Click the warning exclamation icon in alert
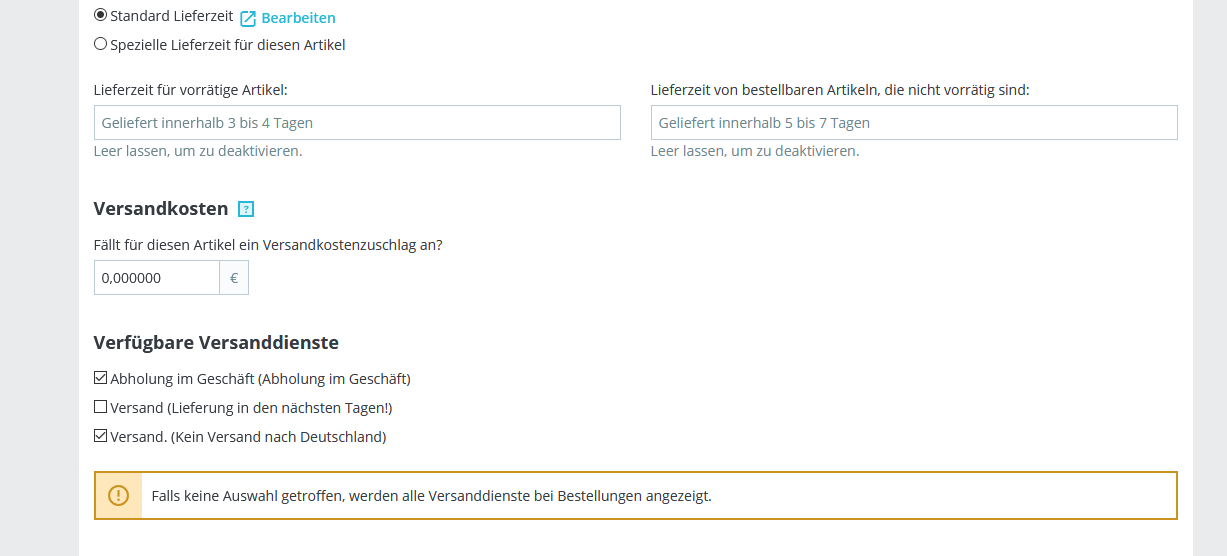Screen dimensions: 1227x556 pyautogui.click(x=118, y=495)
